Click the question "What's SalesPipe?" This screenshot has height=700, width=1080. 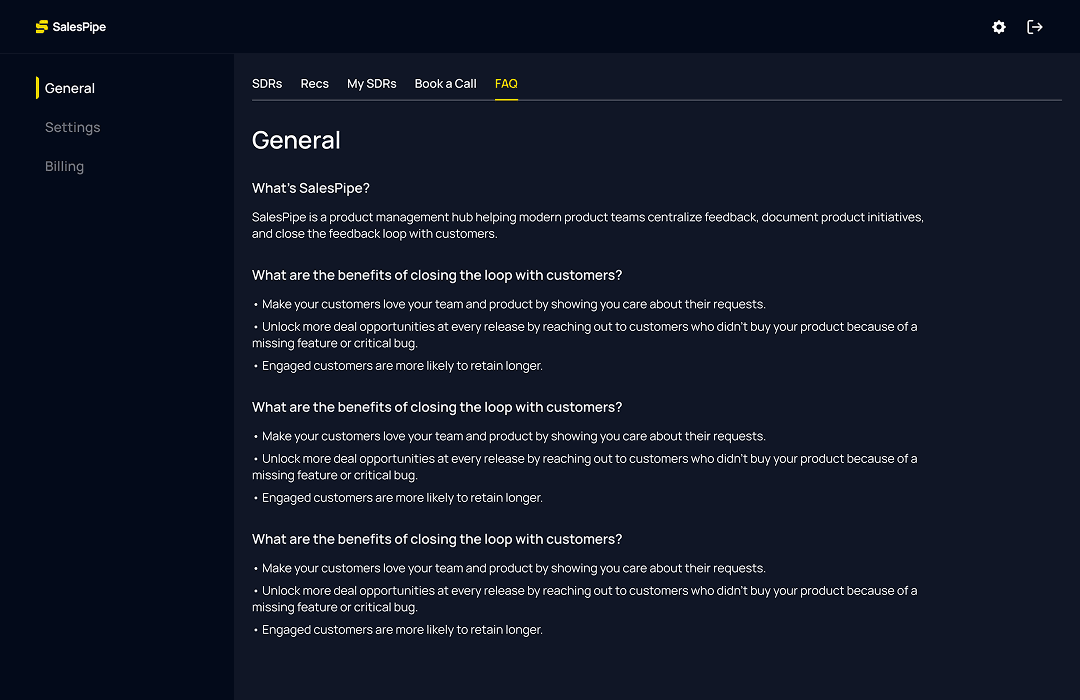click(311, 187)
